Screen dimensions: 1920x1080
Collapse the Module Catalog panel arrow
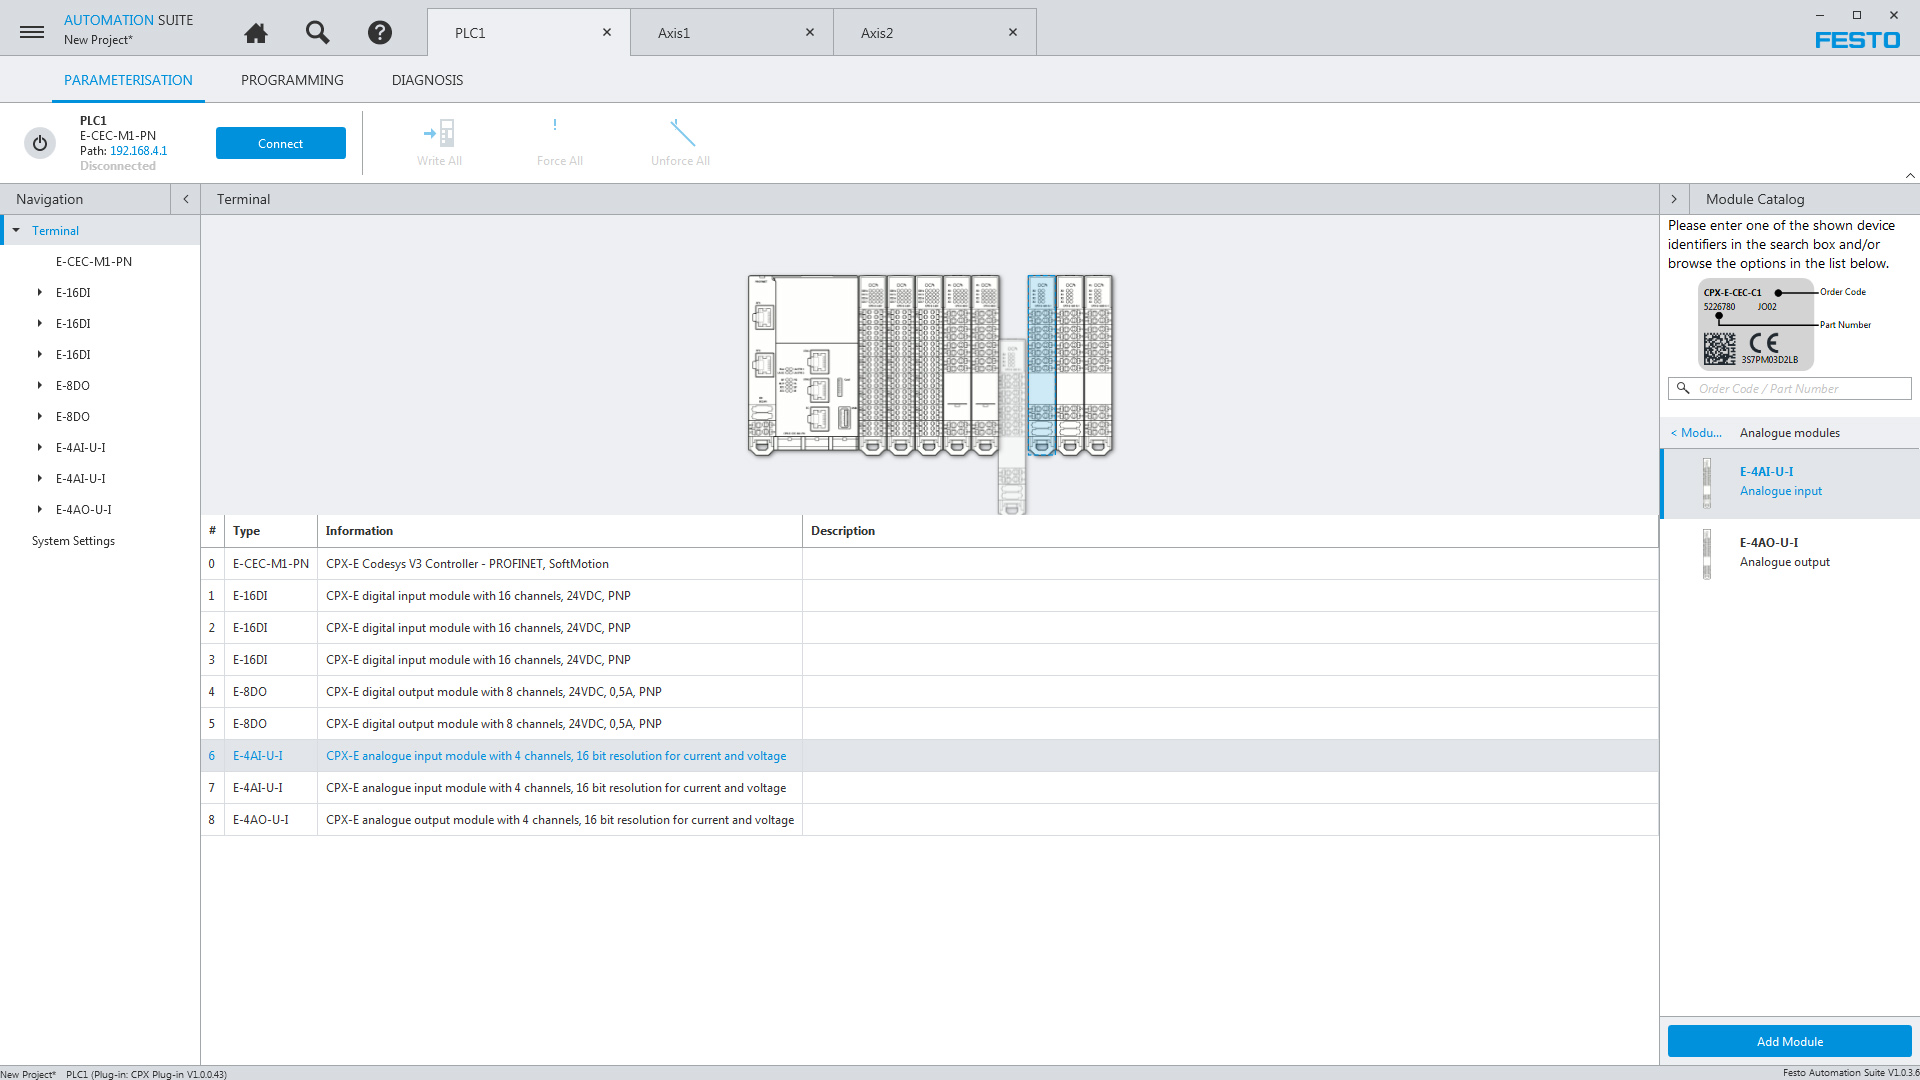1674,199
